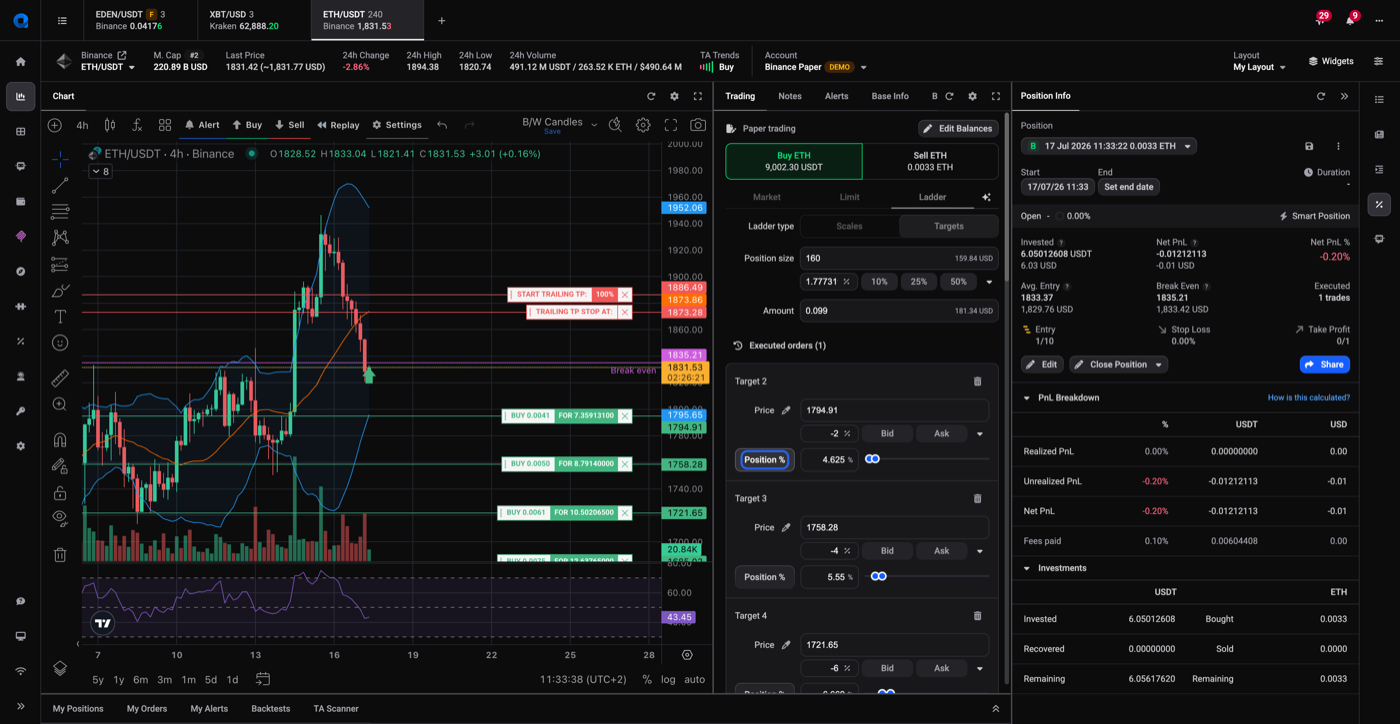
Task: Open the Close Position dropdown
Action: coord(1118,364)
